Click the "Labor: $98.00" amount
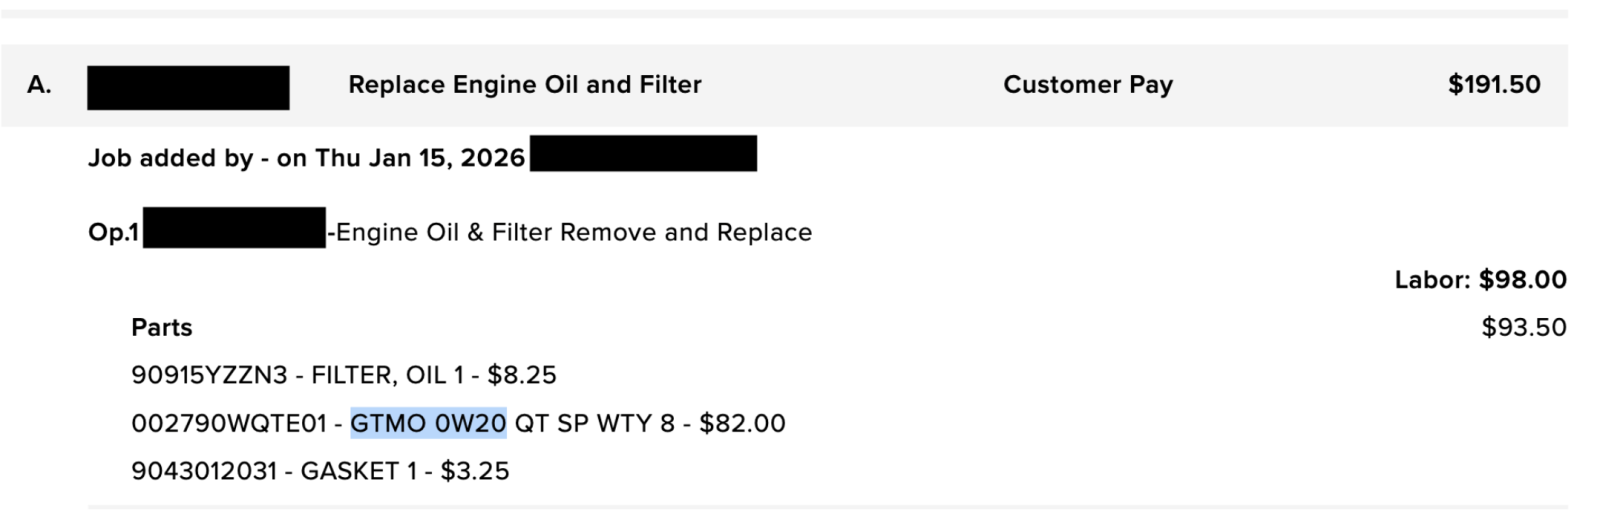This screenshot has width=1600, height=529. 1480,280
